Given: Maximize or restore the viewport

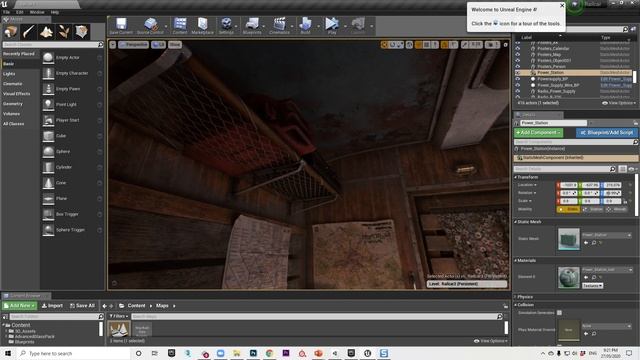Looking at the screenshot, I should 505,44.
